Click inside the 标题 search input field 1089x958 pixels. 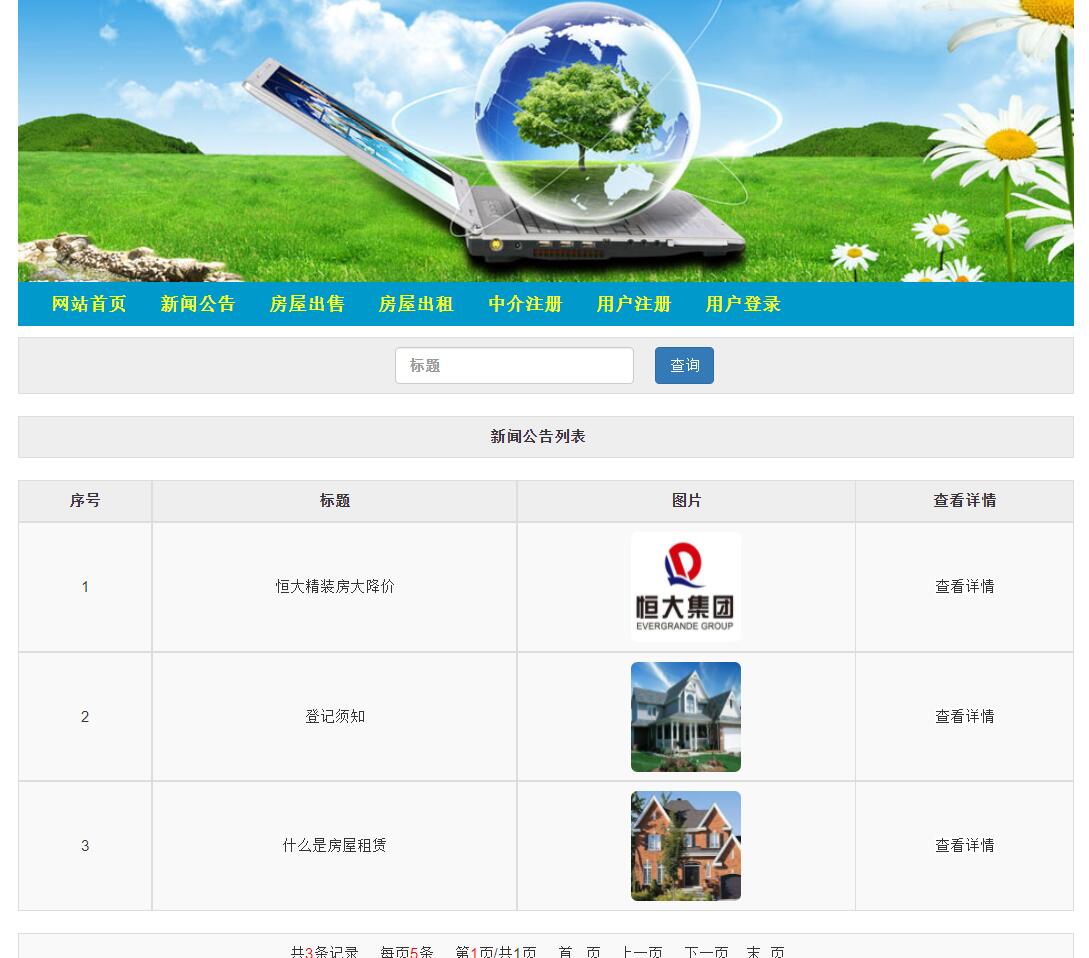[x=514, y=365]
